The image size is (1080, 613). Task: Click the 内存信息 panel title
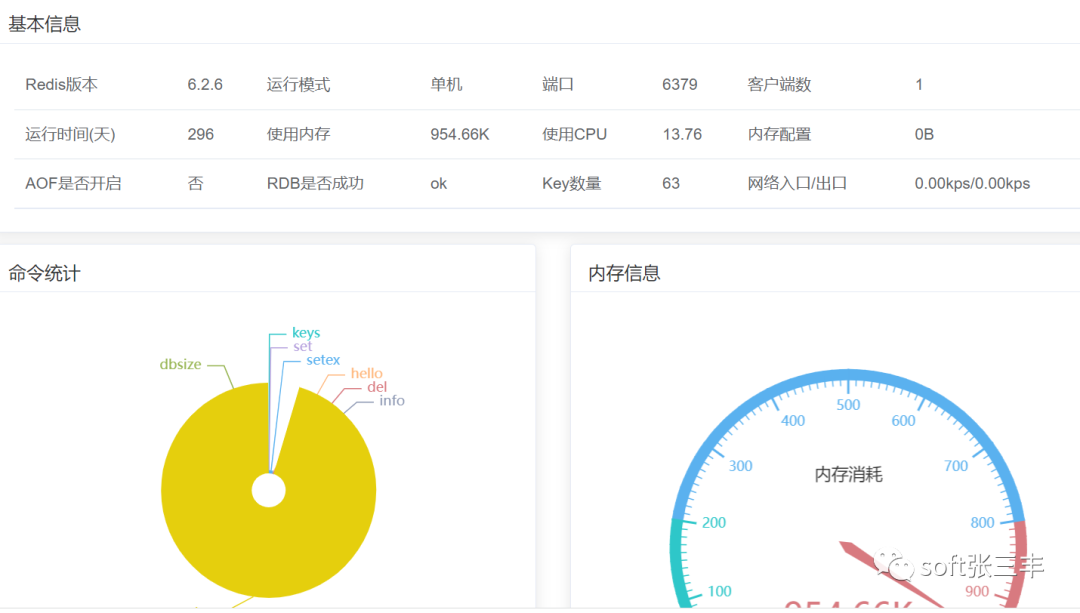pyautogui.click(x=625, y=273)
